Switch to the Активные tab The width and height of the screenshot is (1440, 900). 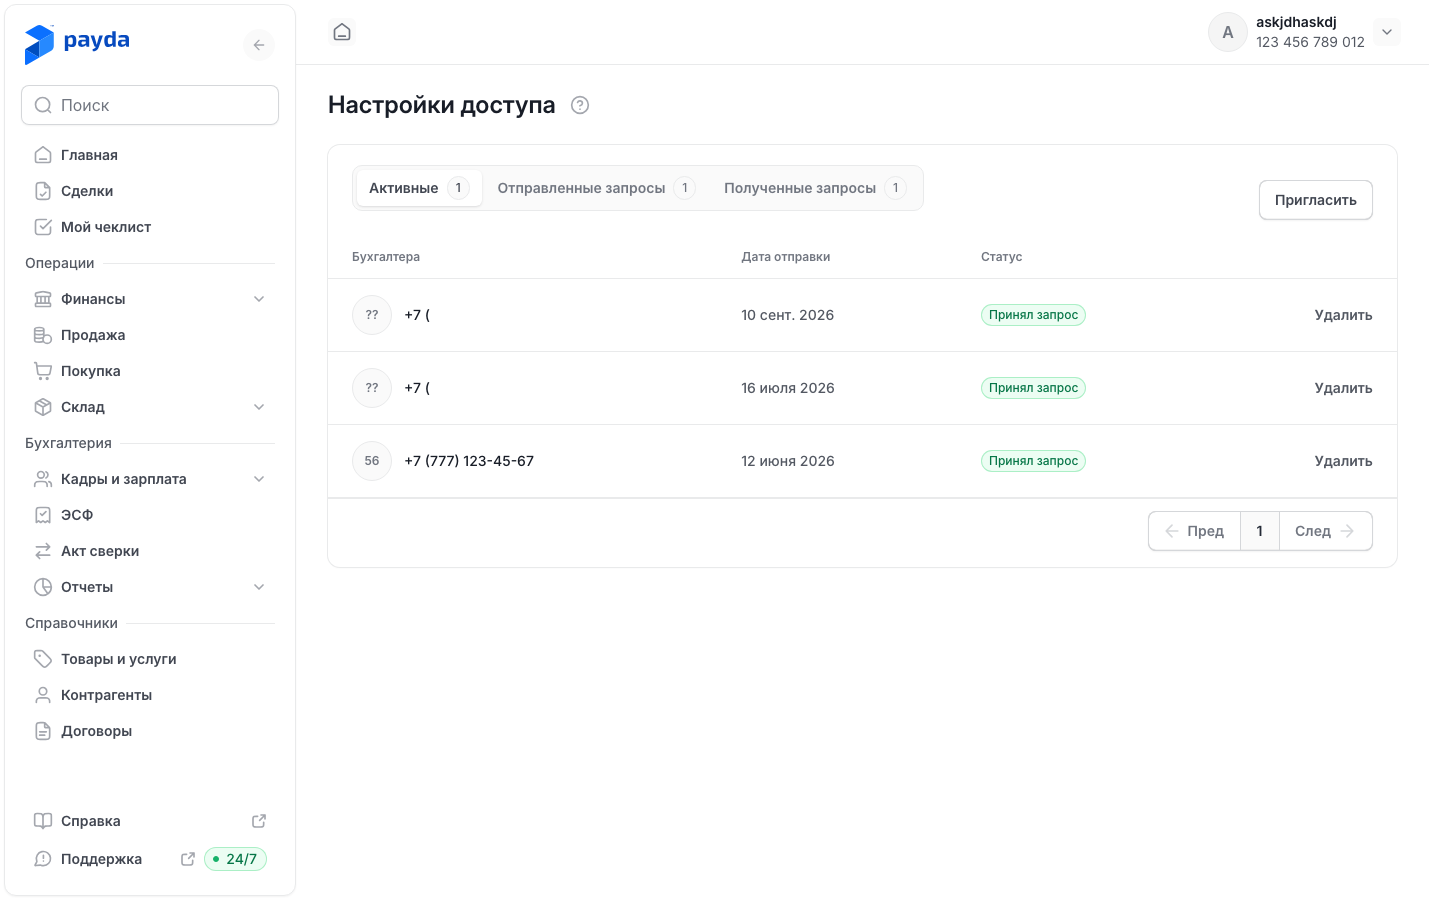(x=419, y=188)
